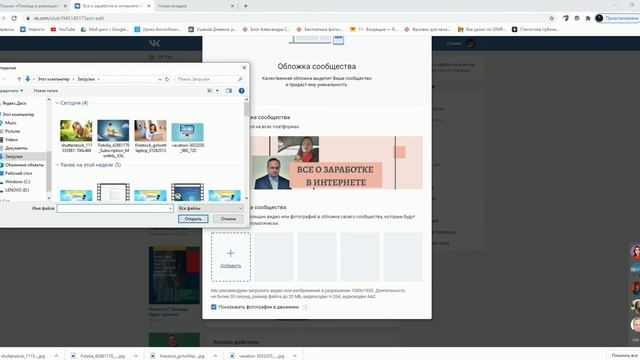The image size is (640, 360).
Task: Close the file open dialog with X
Action: pyautogui.click(x=244, y=67)
